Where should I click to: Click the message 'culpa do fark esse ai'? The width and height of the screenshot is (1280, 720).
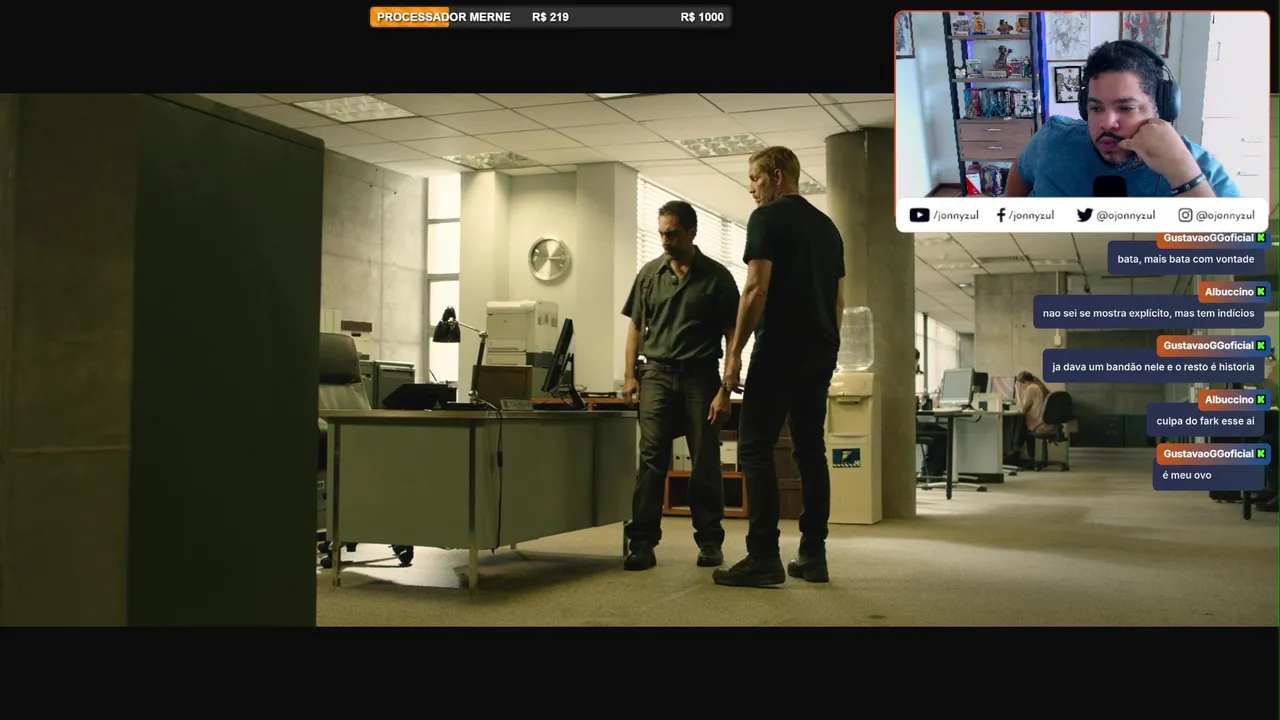tap(1205, 421)
